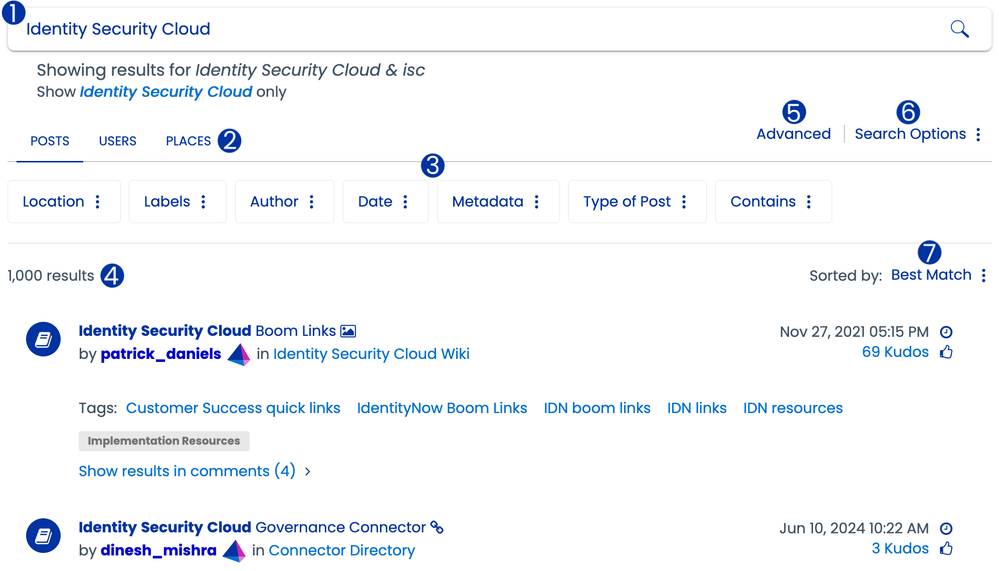
Task: Switch to the Users tab
Action: coord(117,141)
